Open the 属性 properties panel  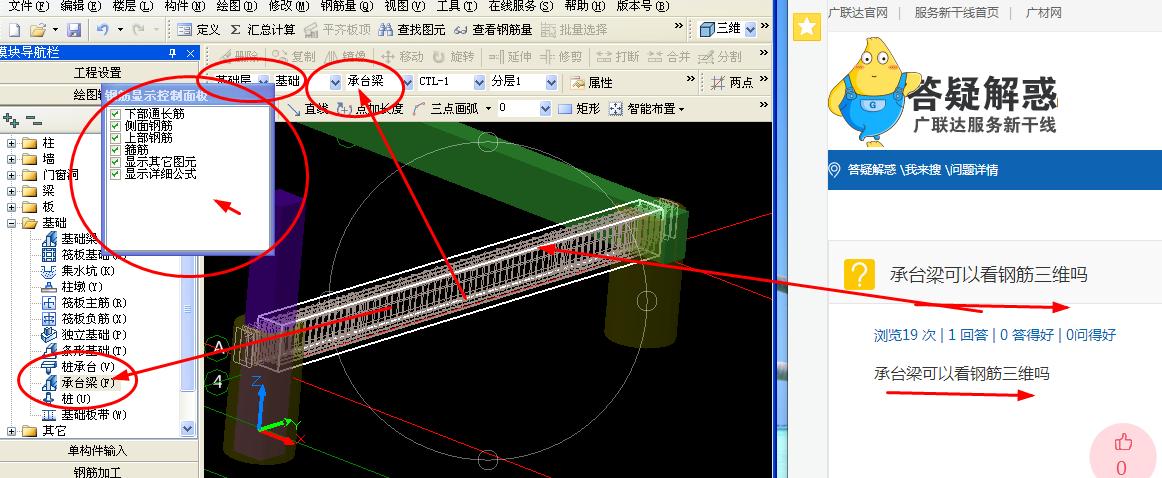pos(591,82)
